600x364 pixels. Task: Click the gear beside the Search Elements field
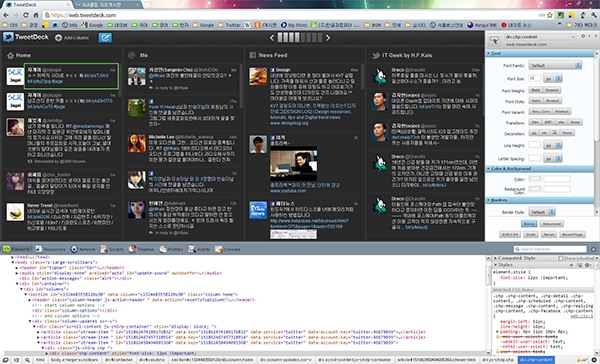pos(593,249)
